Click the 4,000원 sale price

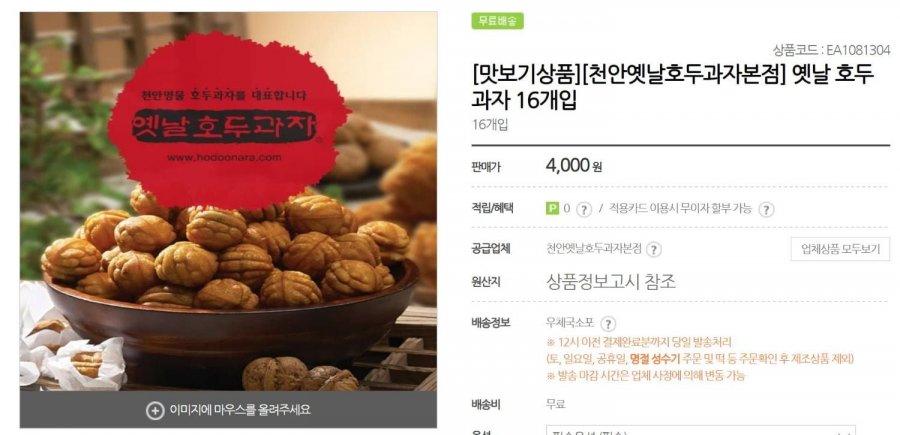point(573,166)
